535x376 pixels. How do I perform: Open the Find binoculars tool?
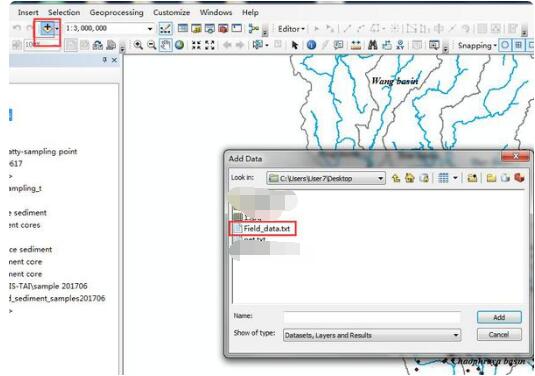(373, 45)
